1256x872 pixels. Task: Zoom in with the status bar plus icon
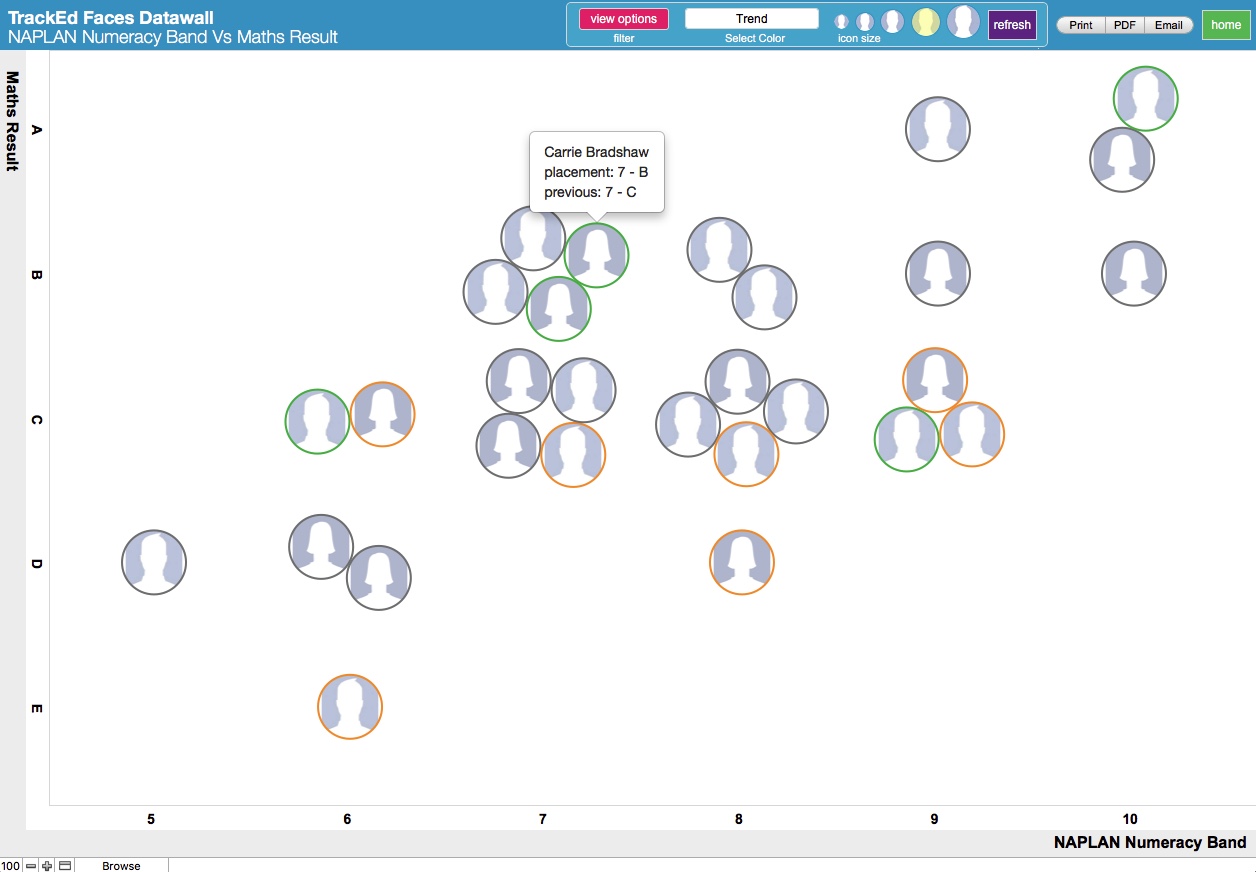[x=47, y=865]
